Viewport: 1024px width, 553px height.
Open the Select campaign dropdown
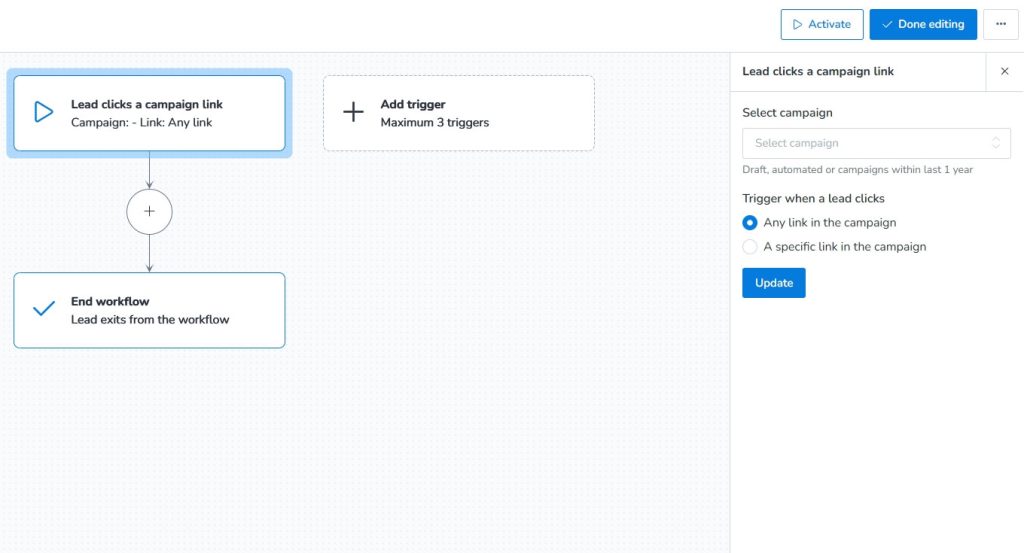[x=866, y=143]
